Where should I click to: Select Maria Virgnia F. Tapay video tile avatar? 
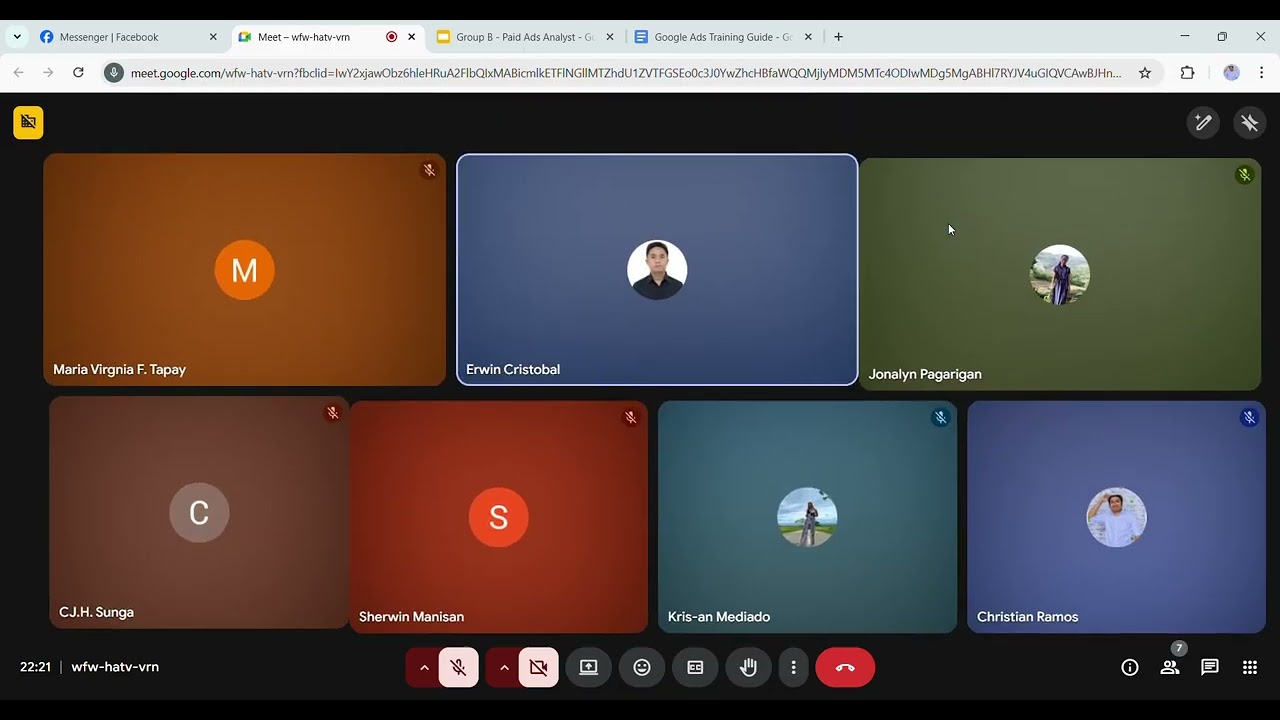tap(244, 270)
